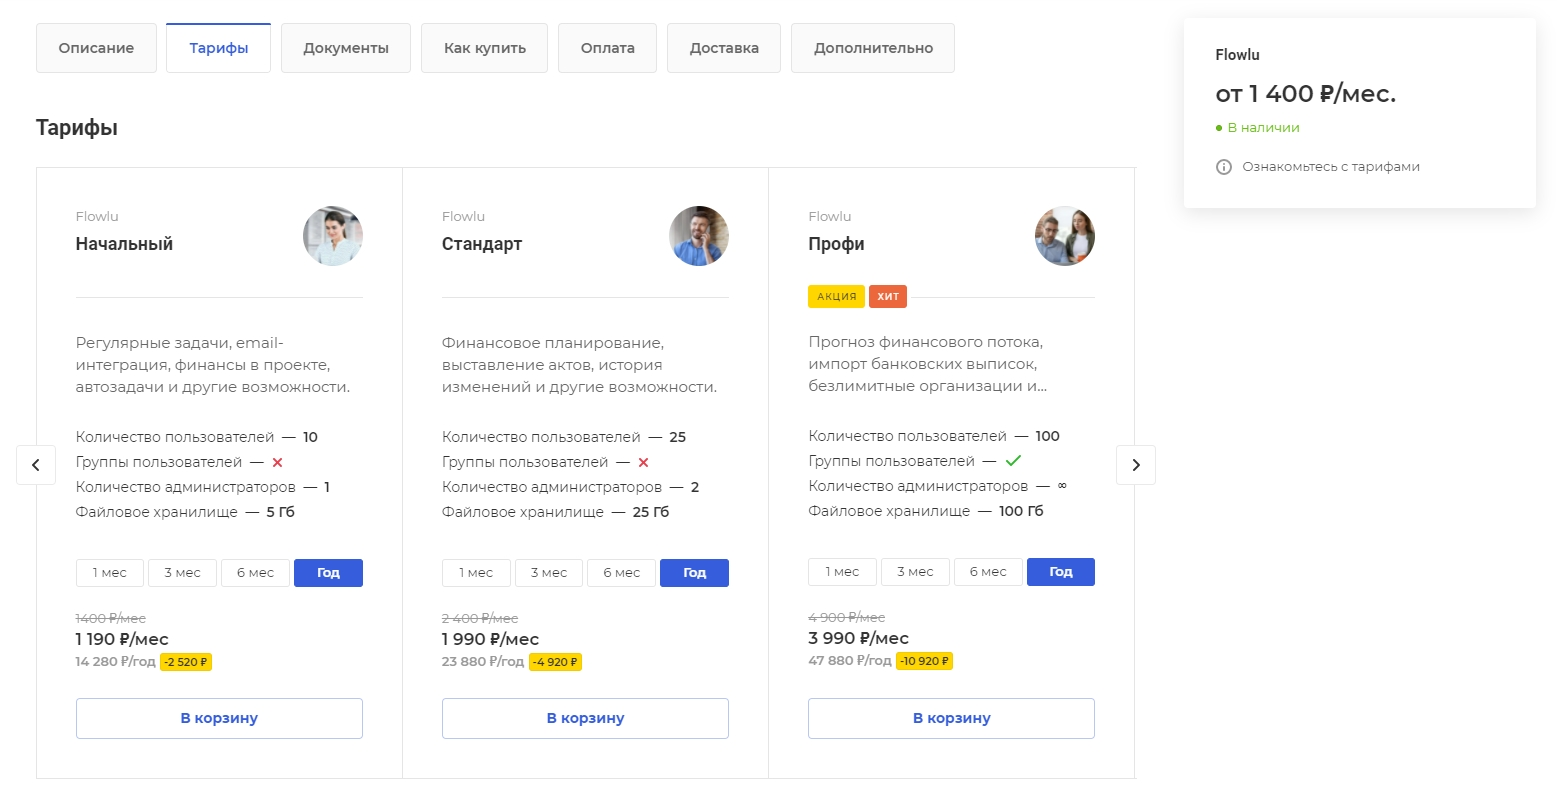Screen dimensions: 1557x800
Task: Click the red cross in Начальный plan
Action: [x=278, y=462]
